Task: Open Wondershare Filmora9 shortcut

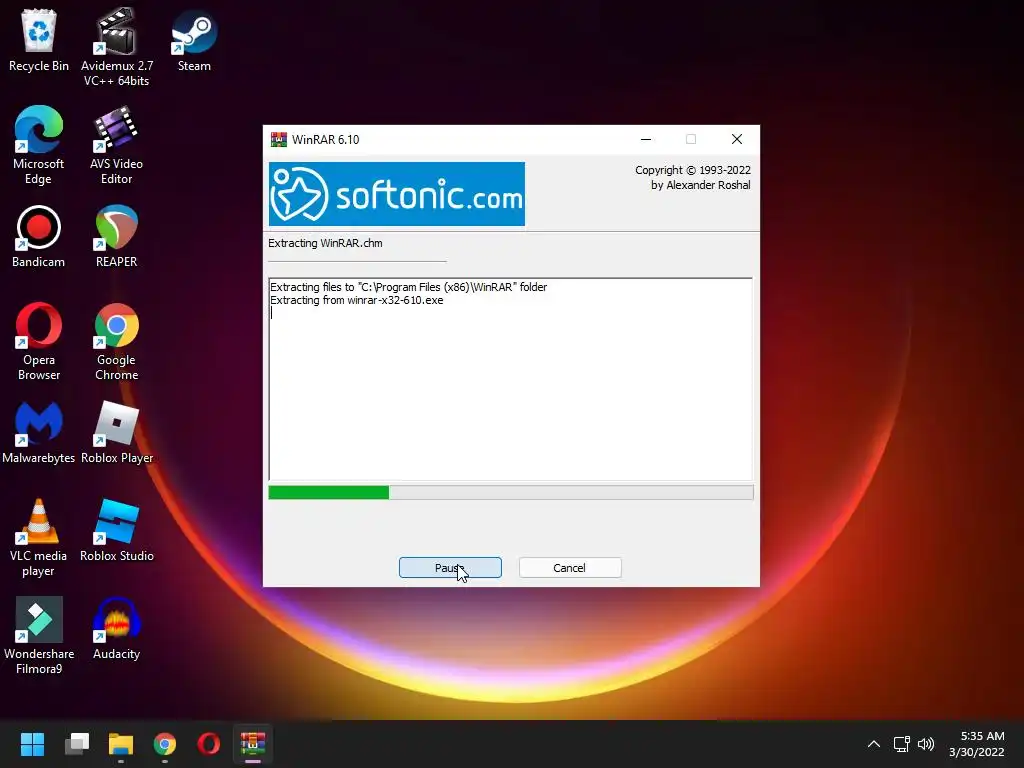Action: tap(39, 635)
